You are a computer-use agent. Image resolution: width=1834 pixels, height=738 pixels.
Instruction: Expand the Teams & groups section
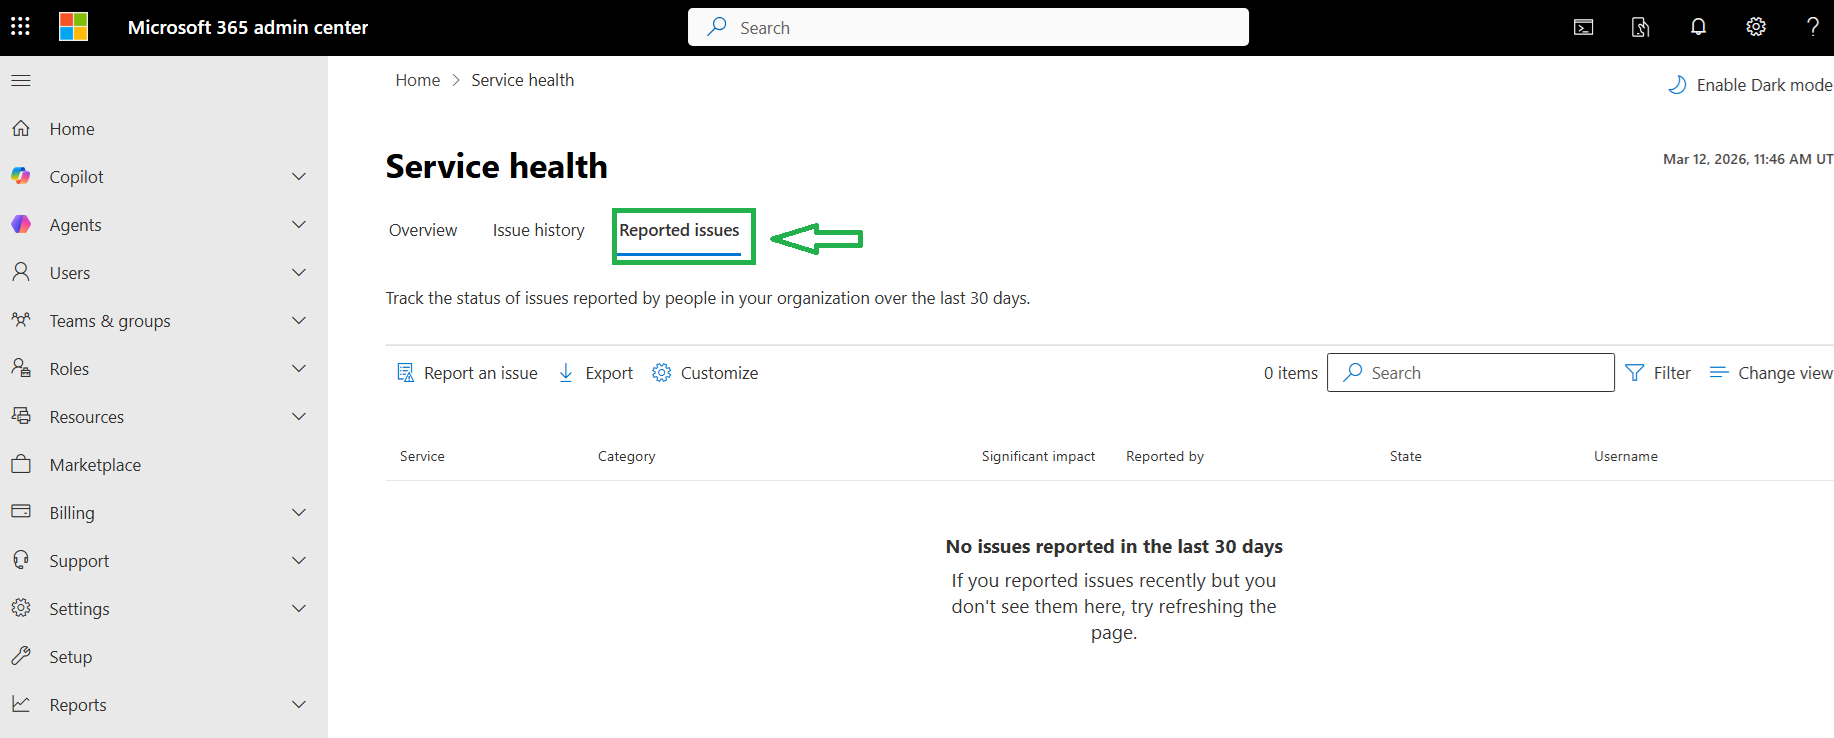click(299, 320)
